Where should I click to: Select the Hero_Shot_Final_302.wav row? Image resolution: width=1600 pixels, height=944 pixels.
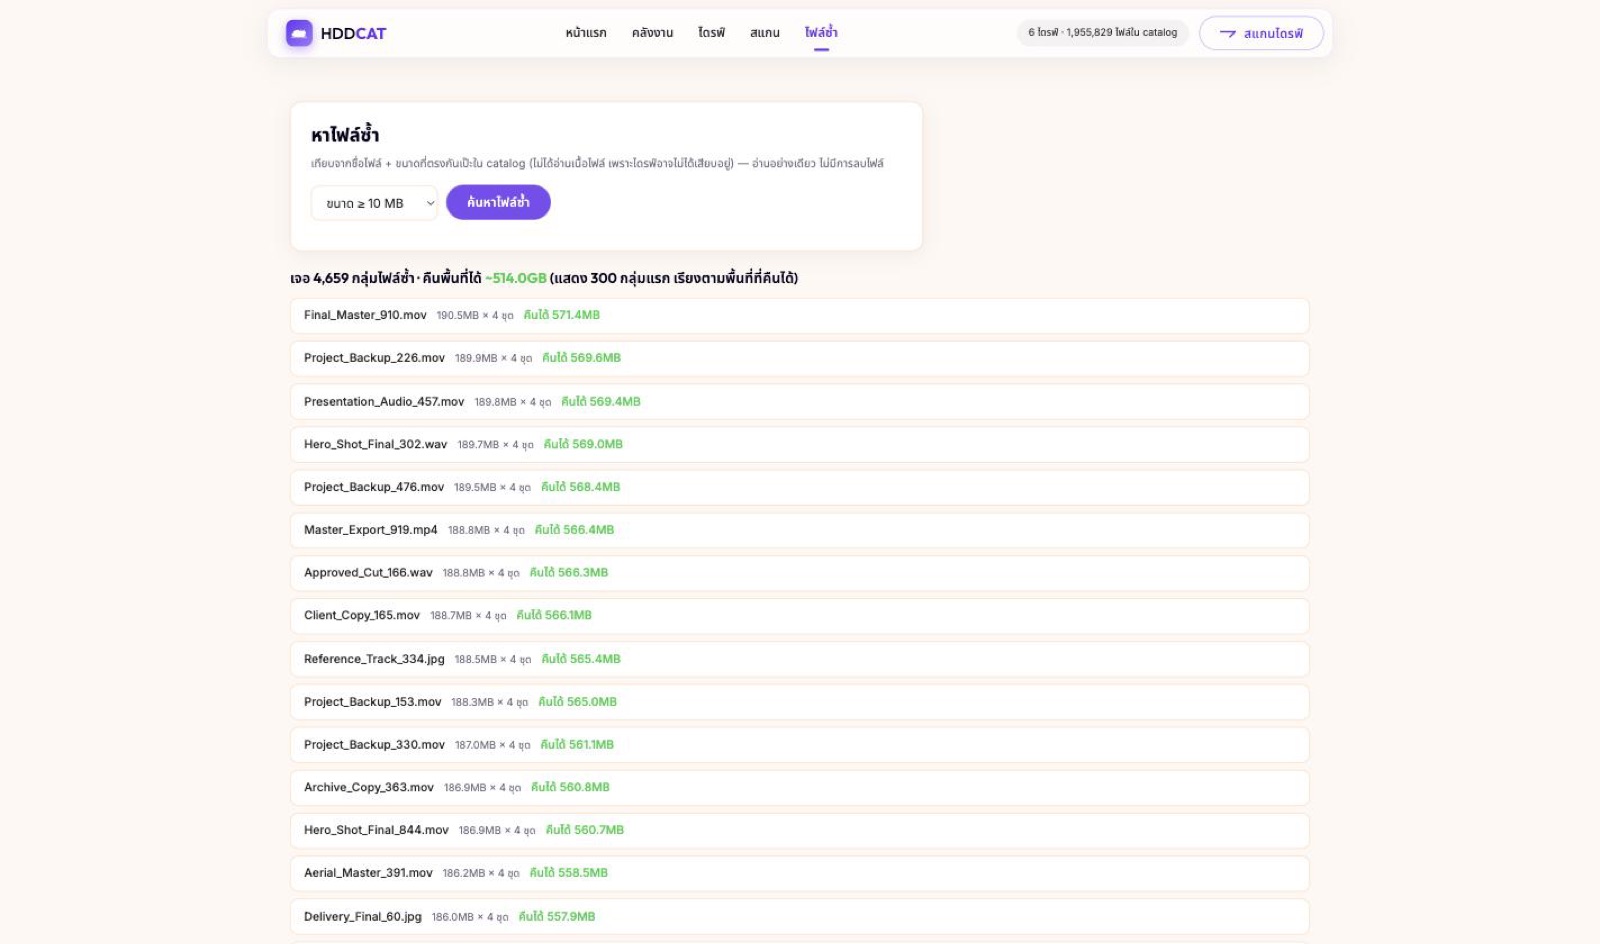click(800, 445)
